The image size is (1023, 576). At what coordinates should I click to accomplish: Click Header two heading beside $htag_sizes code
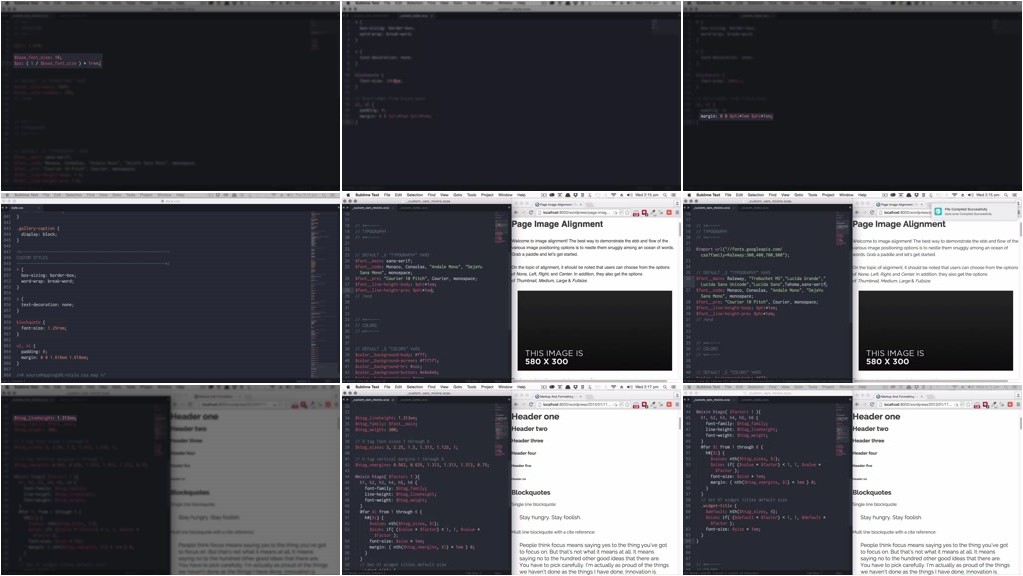530,429
